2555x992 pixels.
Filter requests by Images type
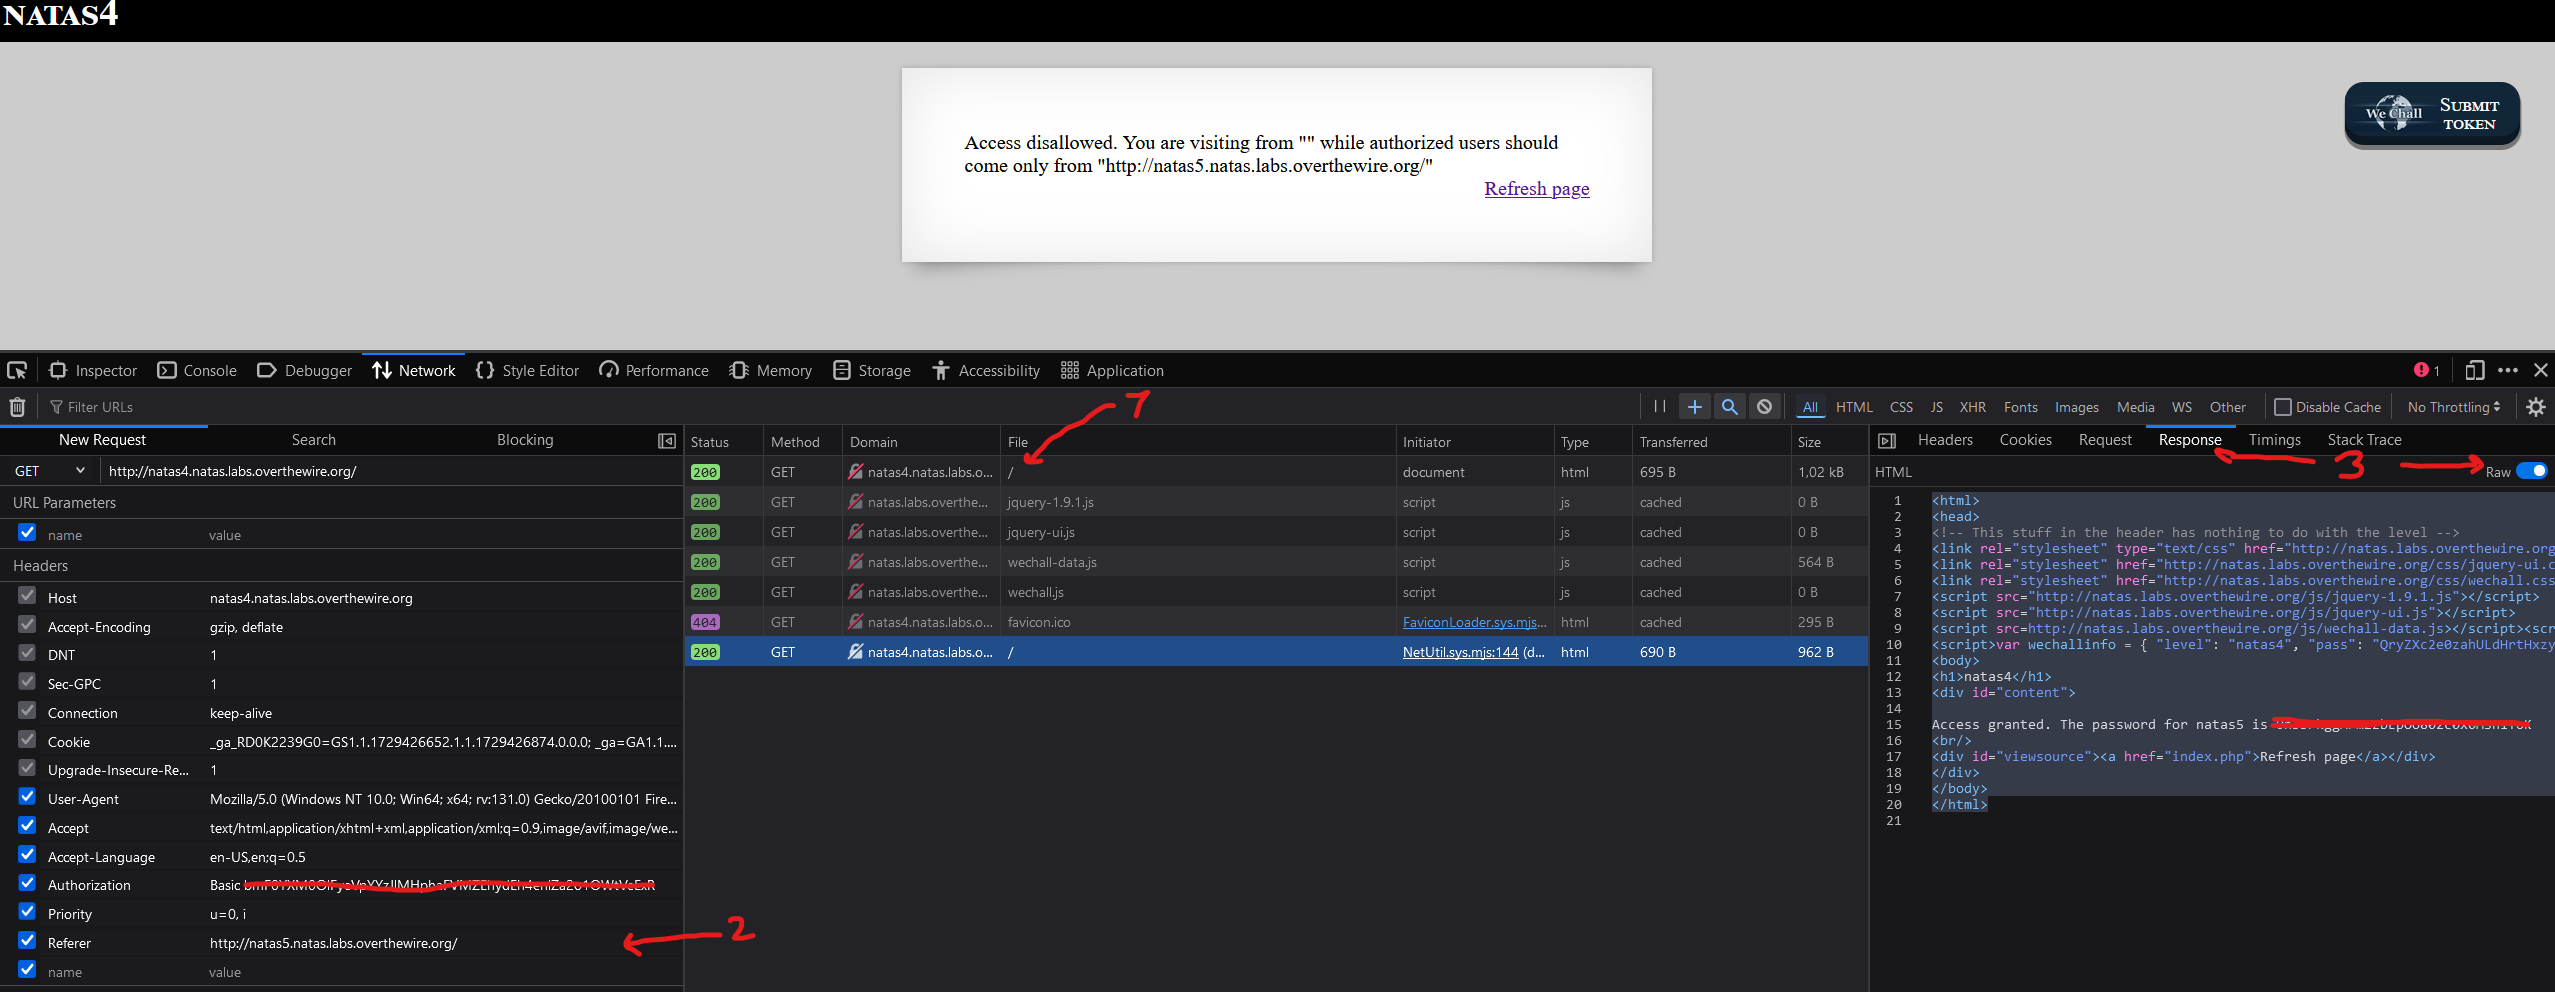[x=2076, y=407]
